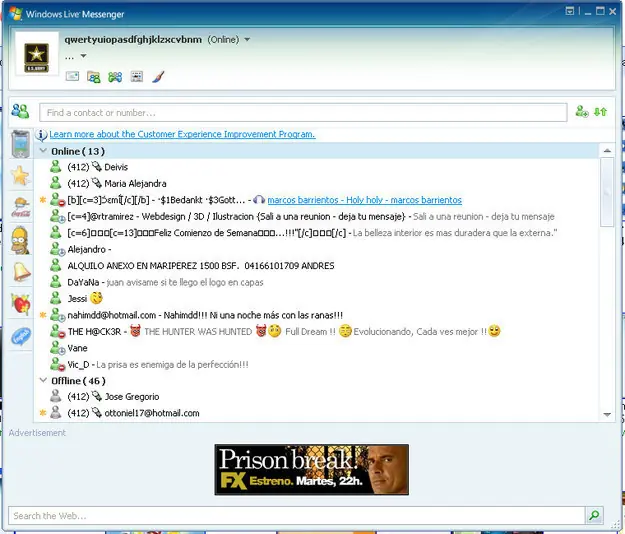This screenshot has width=625, height=534.
Task: Open the mobile phone sidebar tab
Action: pos(20,144)
